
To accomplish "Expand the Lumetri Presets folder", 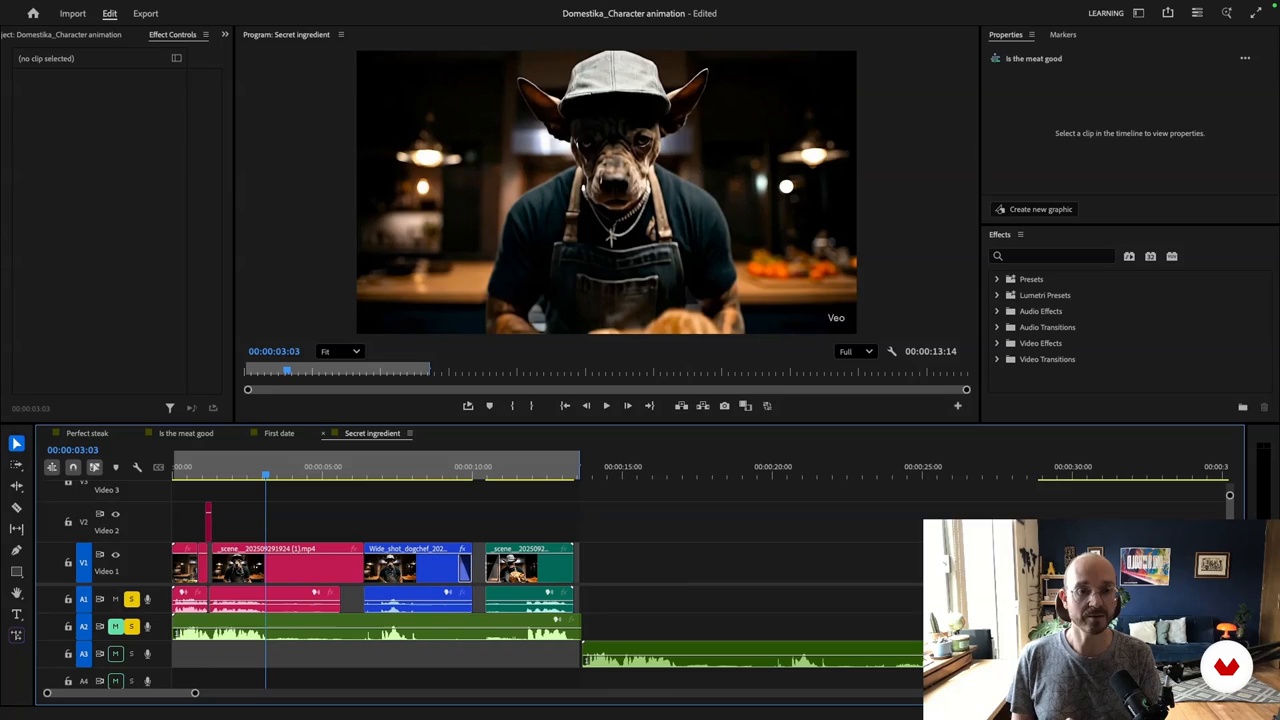I will (996, 295).
